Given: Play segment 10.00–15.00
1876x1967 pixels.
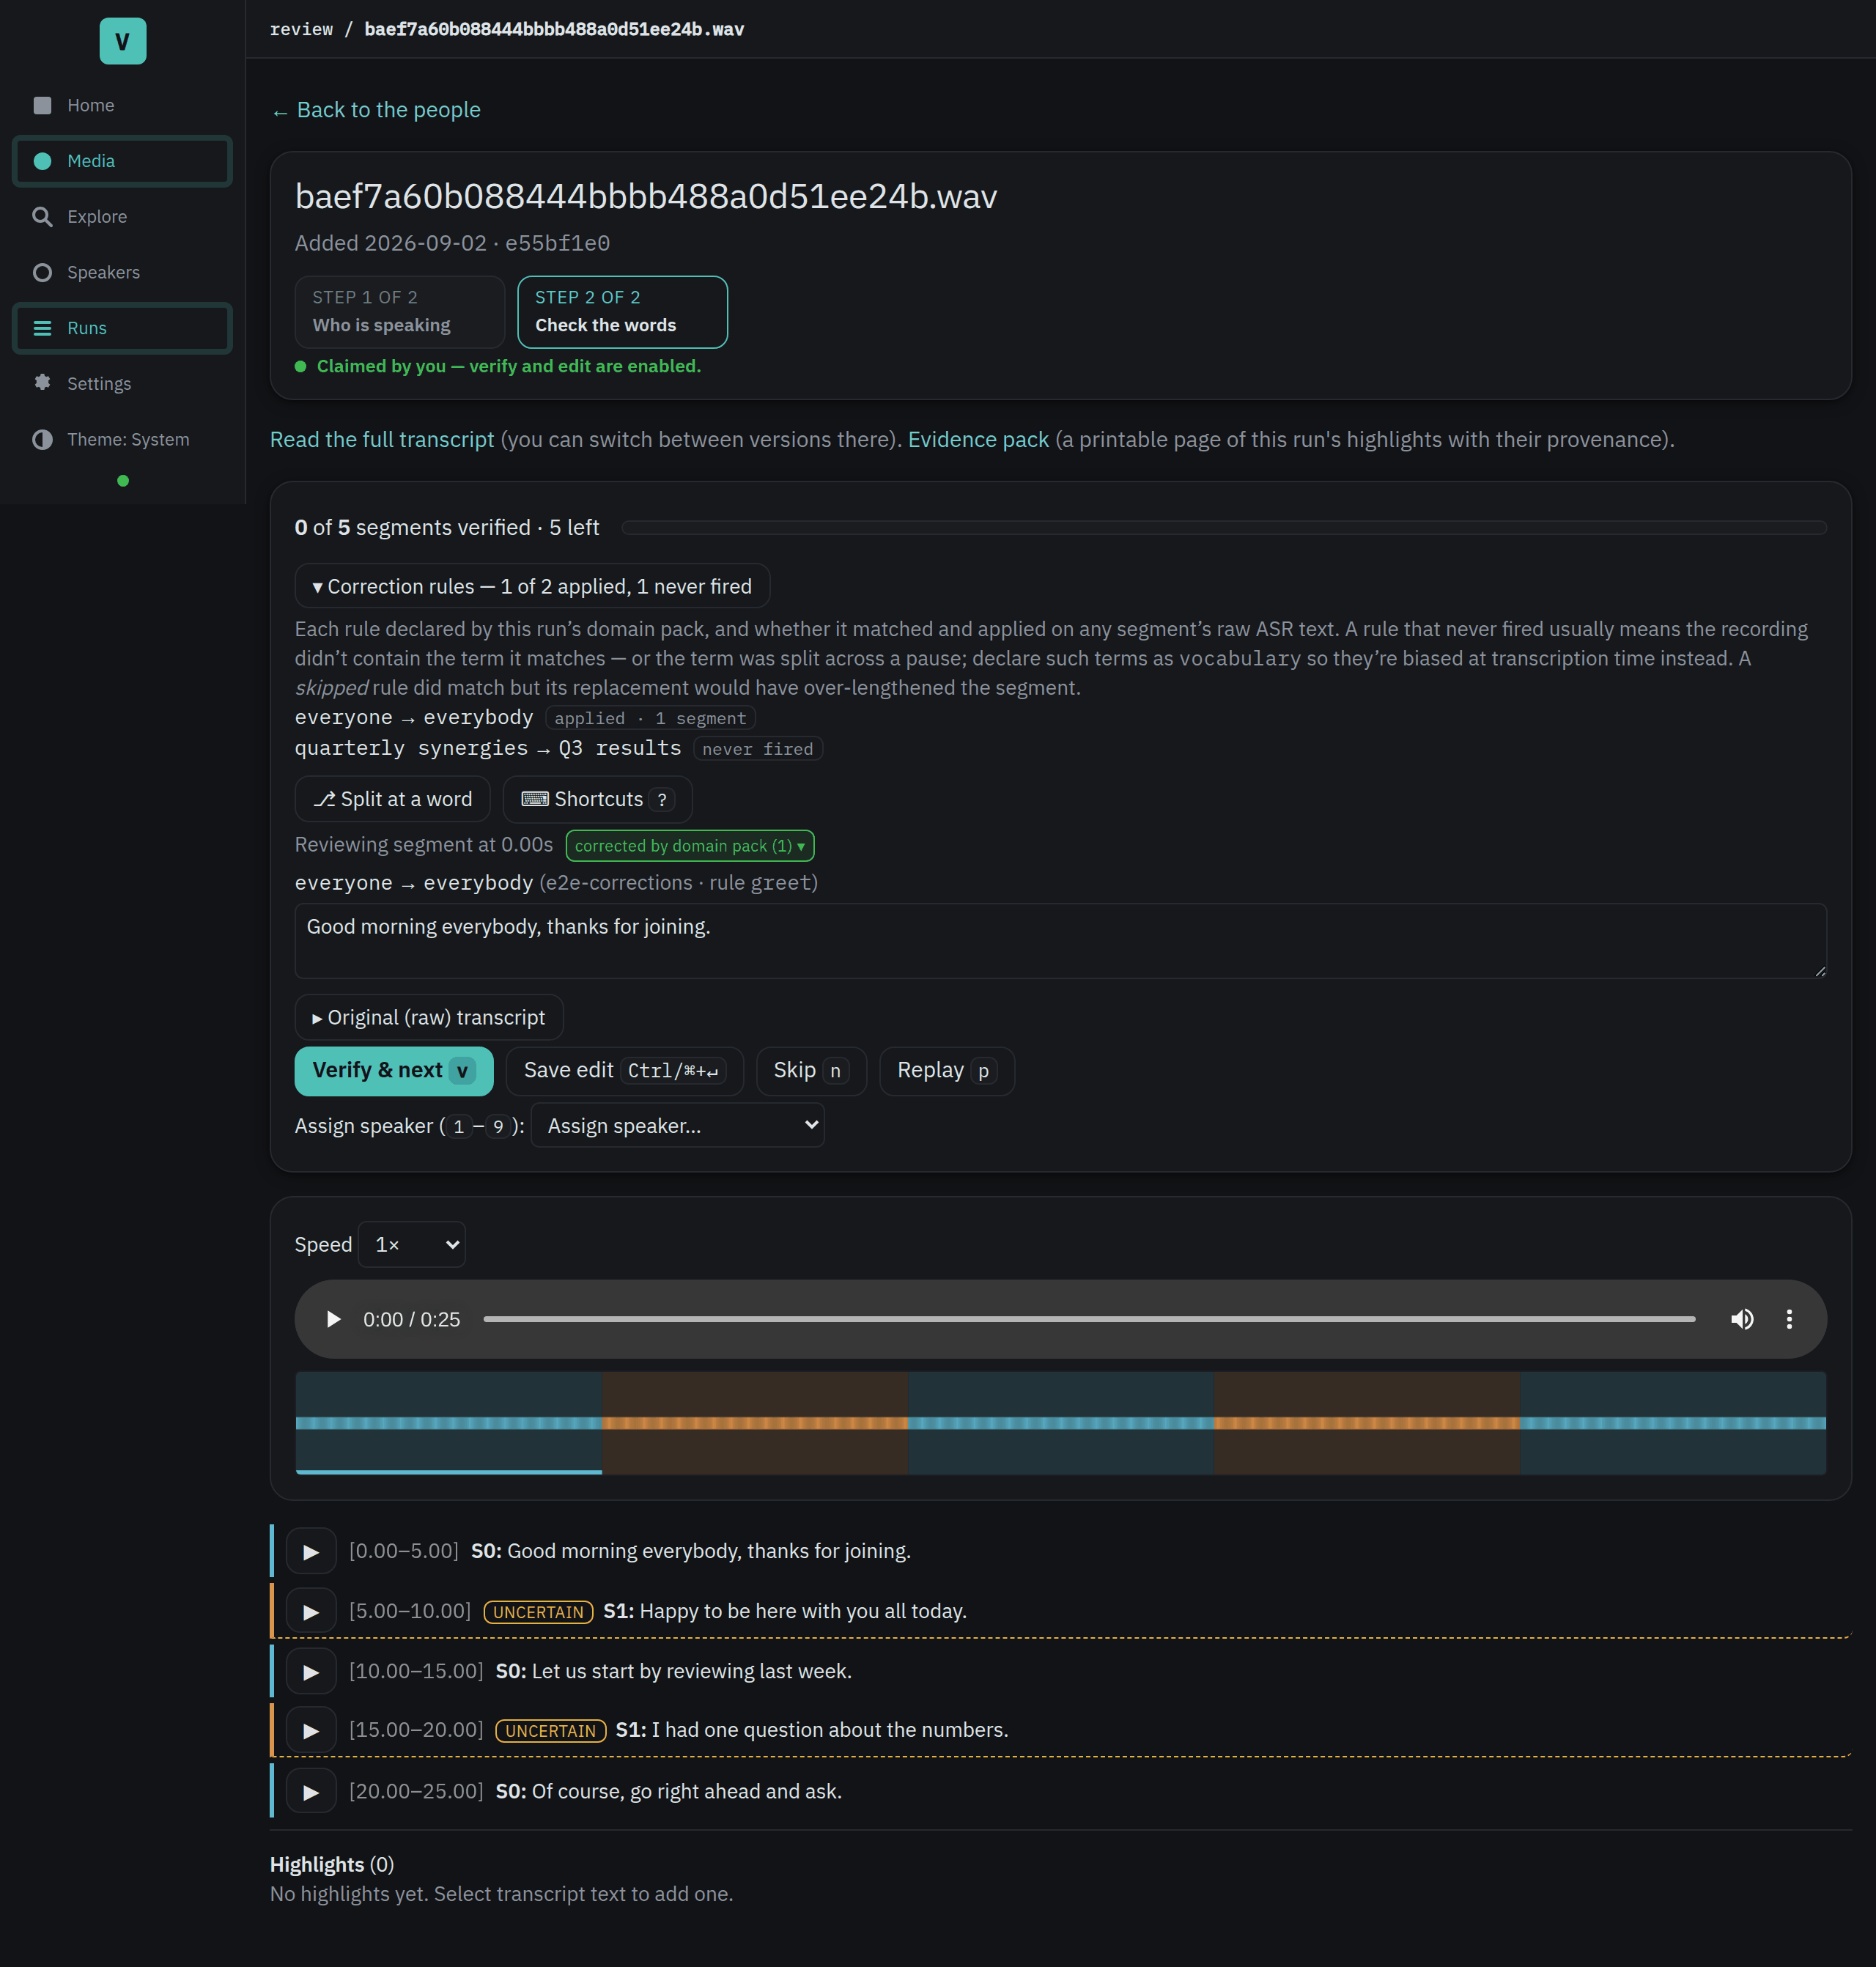Looking at the screenshot, I should (311, 1671).
